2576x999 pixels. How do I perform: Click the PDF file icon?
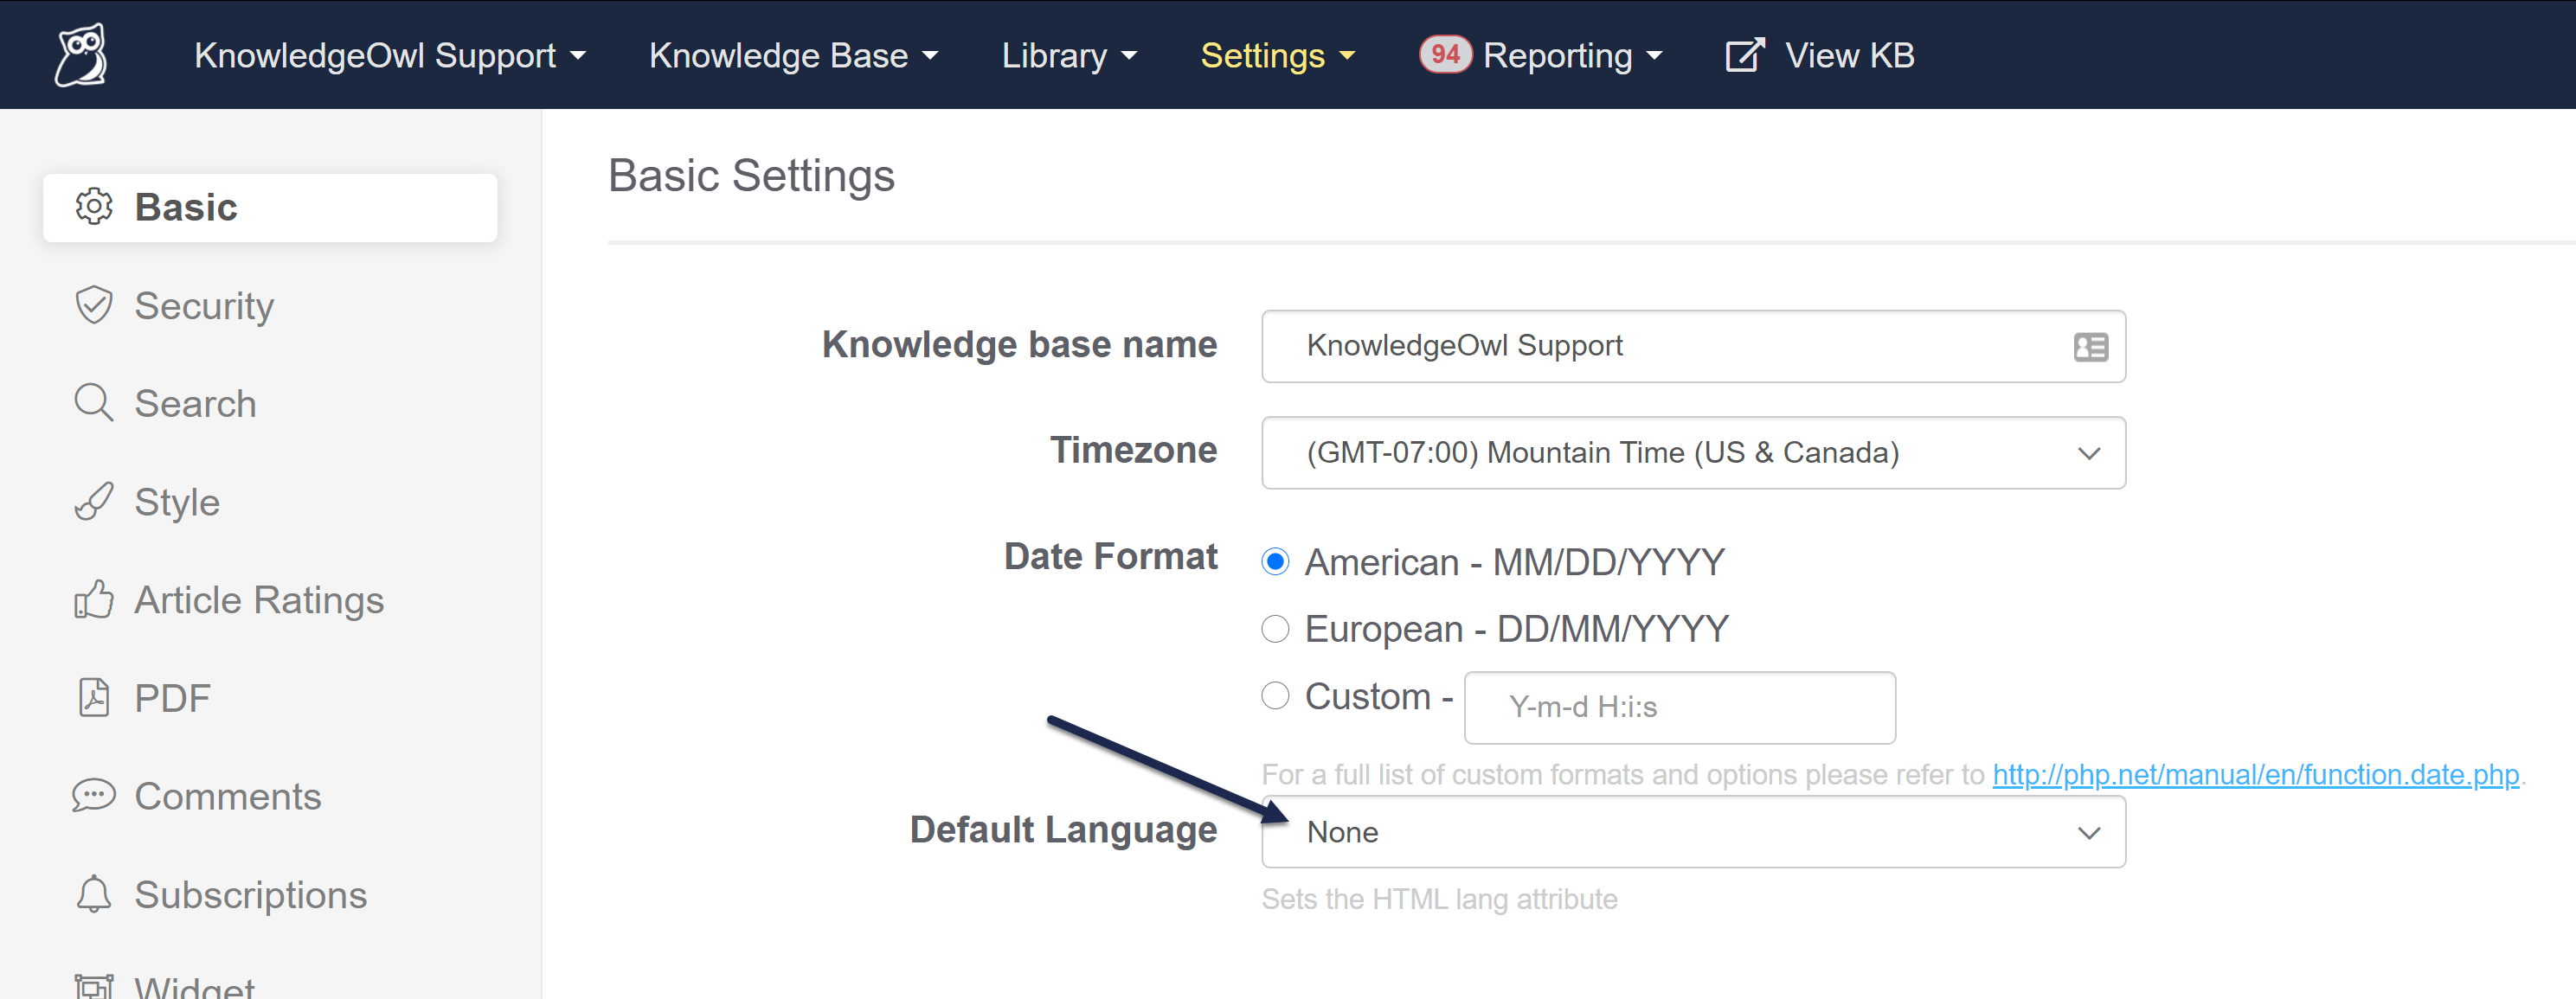click(x=94, y=697)
